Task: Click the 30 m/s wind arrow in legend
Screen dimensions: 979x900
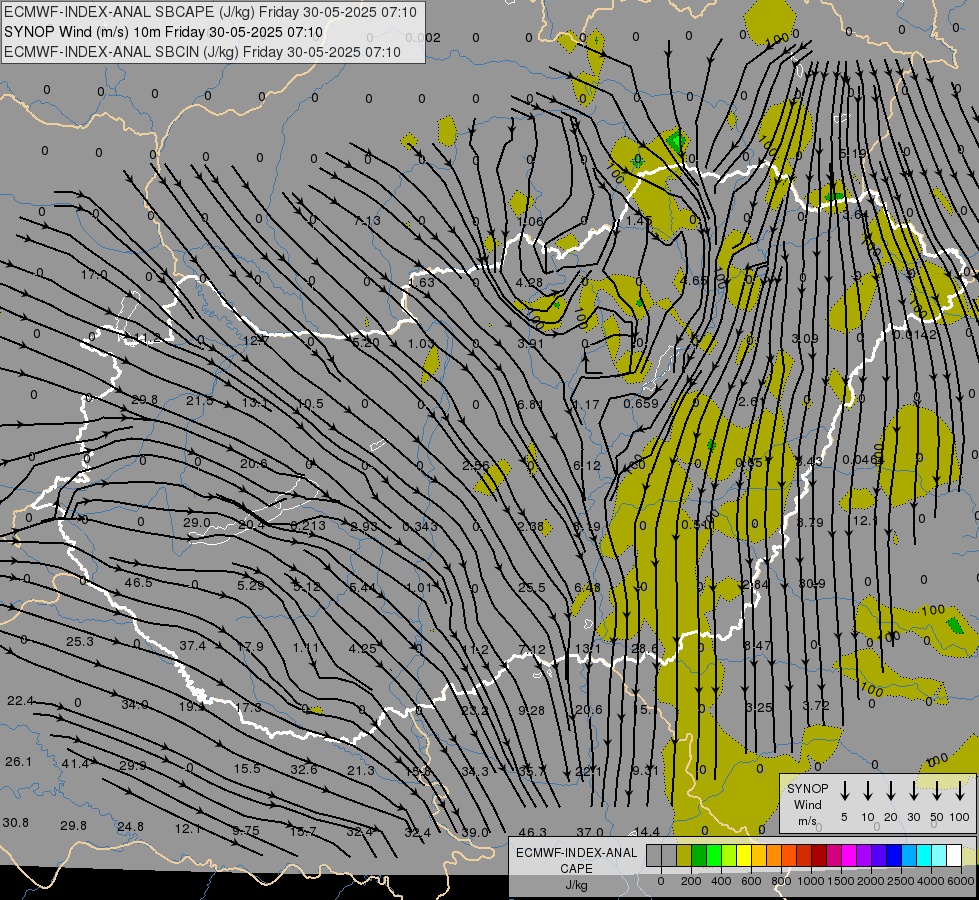Action: (x=914, y=791)
